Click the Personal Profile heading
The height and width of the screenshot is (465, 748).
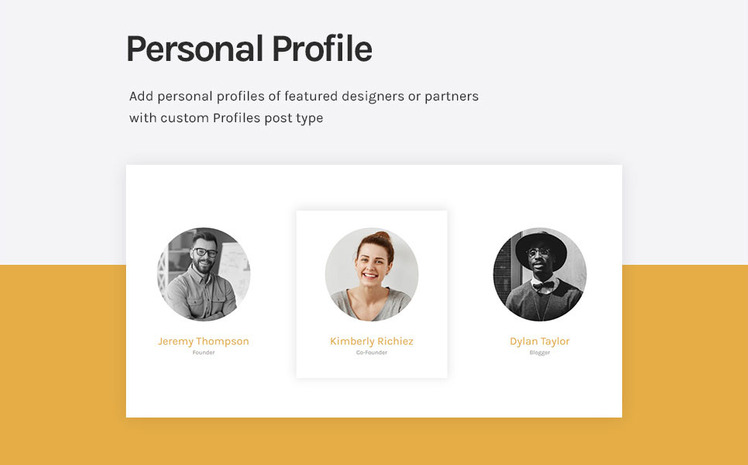(x=249, y=49)
